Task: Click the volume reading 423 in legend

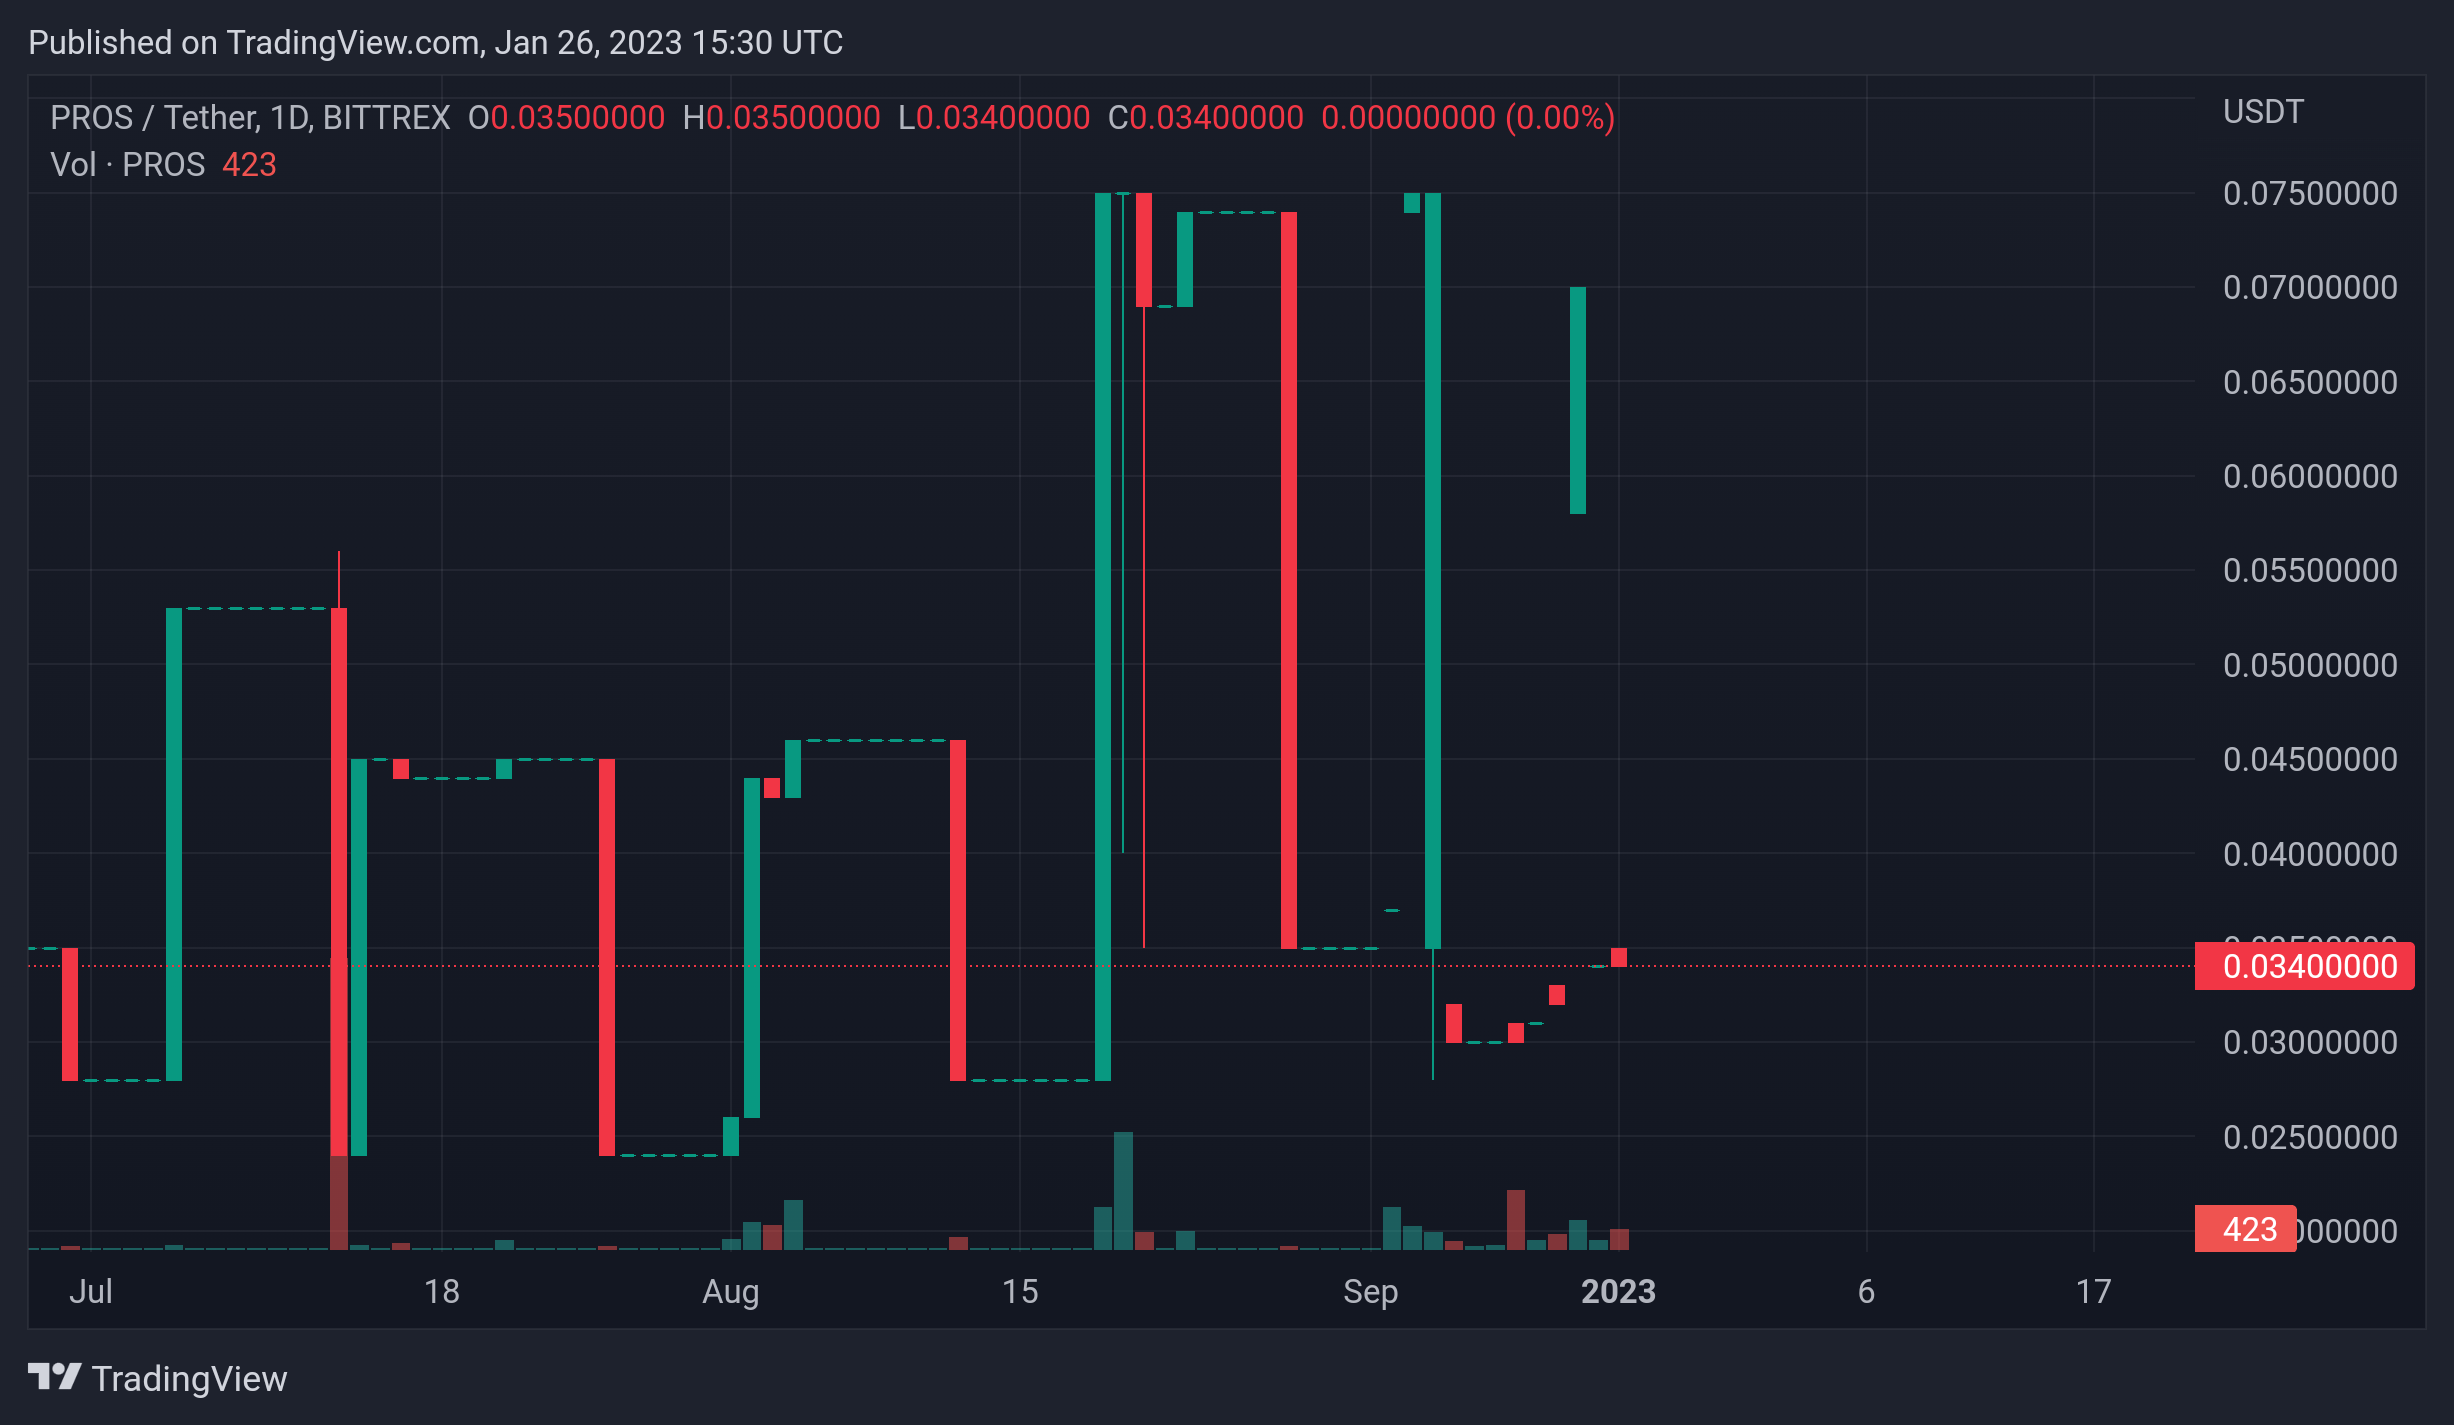Action: coord(249,165)
